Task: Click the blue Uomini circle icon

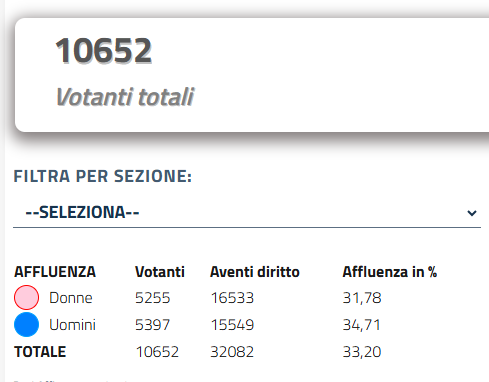Action: (x=26, y=324)
